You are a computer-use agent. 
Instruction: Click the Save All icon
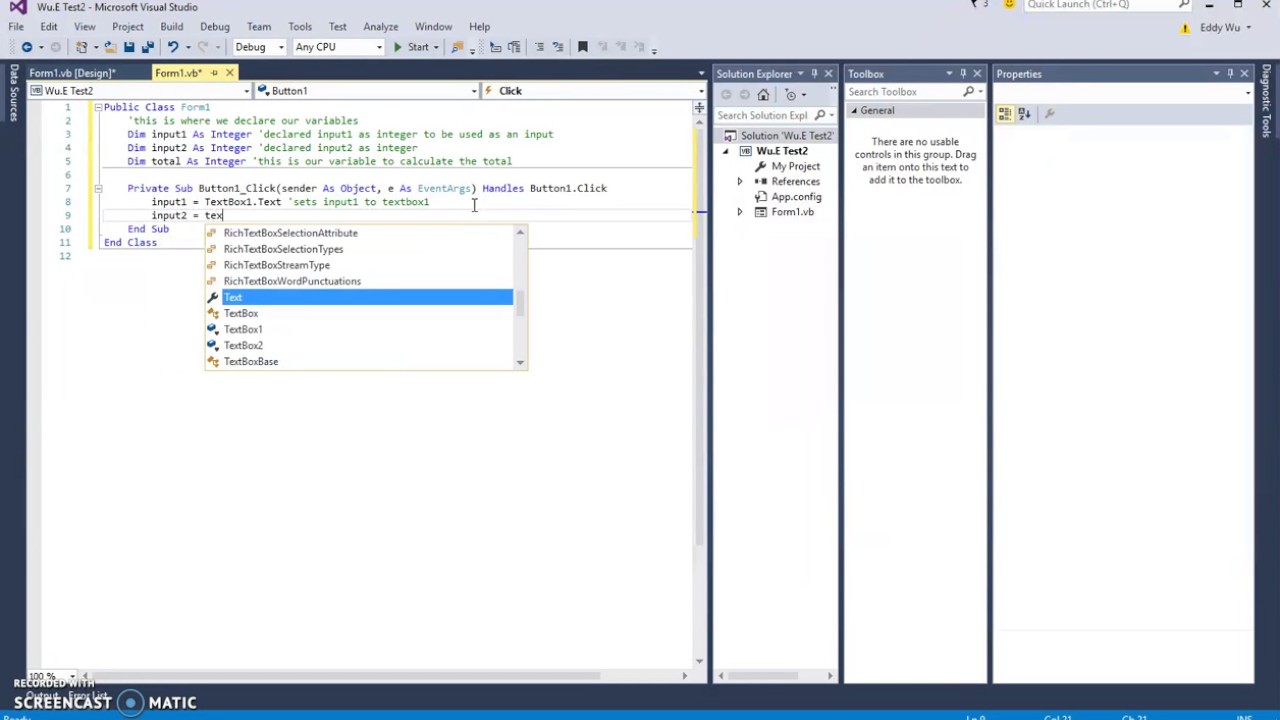coord(148,47)
